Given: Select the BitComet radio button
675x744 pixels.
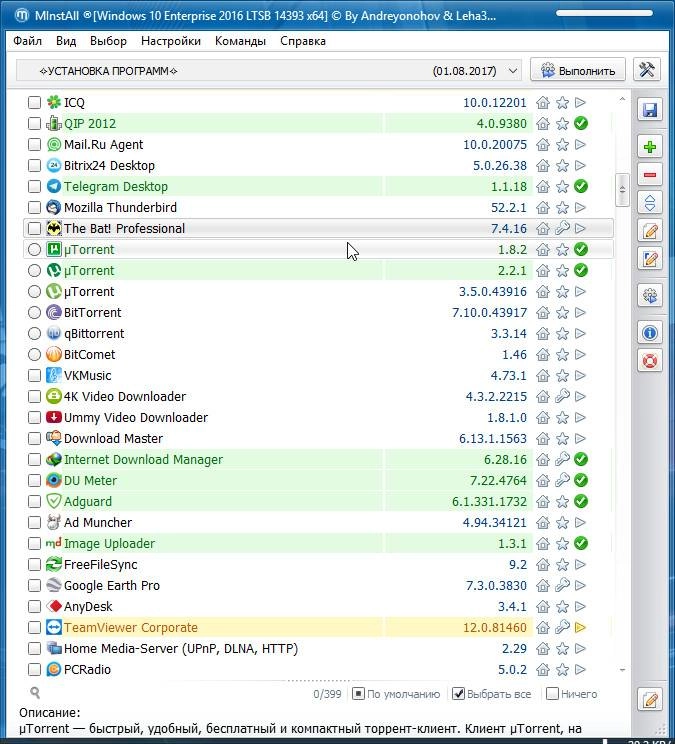Looking at the screenshot, I should (x=34, y=354).
